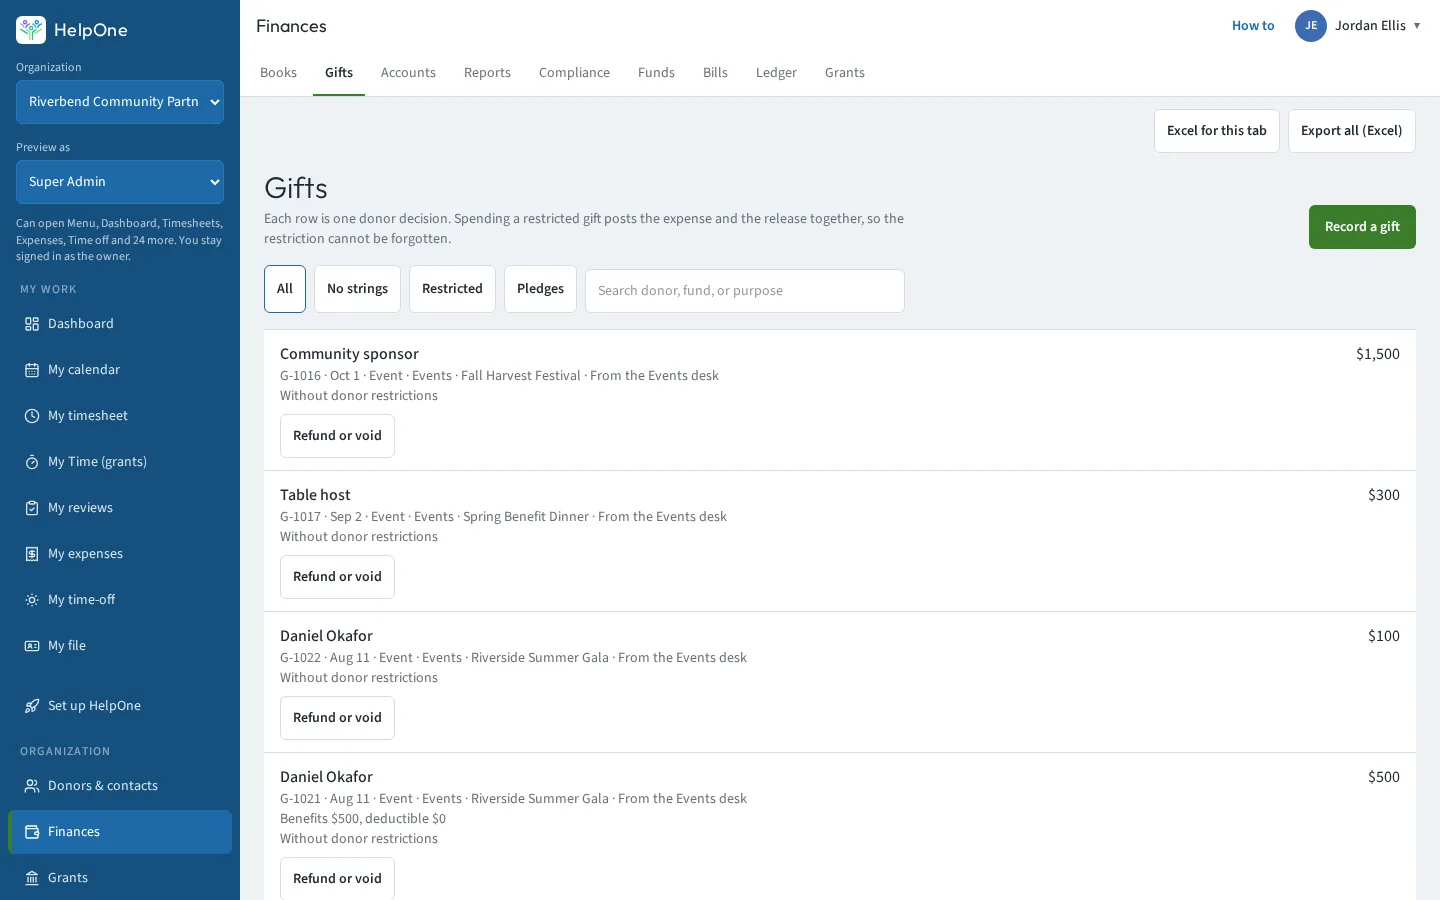The height and width of the screenshot is (900, 1440).
Task: Switch to the Books tab
Action: [x=278, y=73]
